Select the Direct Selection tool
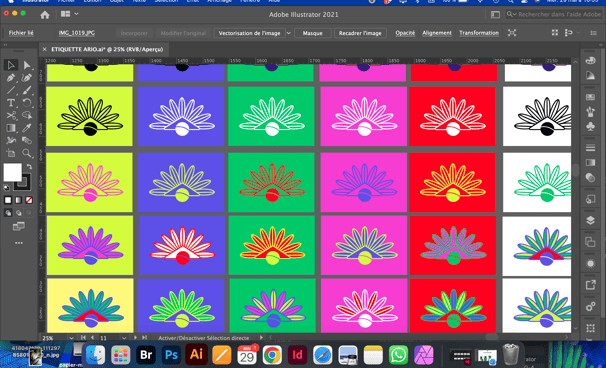This screenshot has width=606, height=368. (26, 65)
